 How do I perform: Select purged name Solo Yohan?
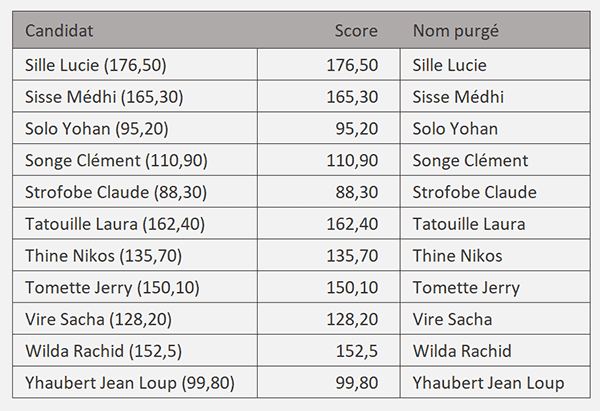click(x=455, y=129)
